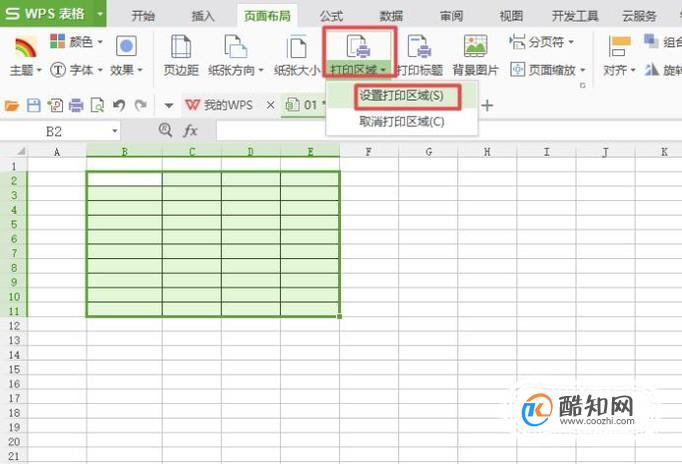
Task: Click the print preview icon
Action: (x=97, y=105)
